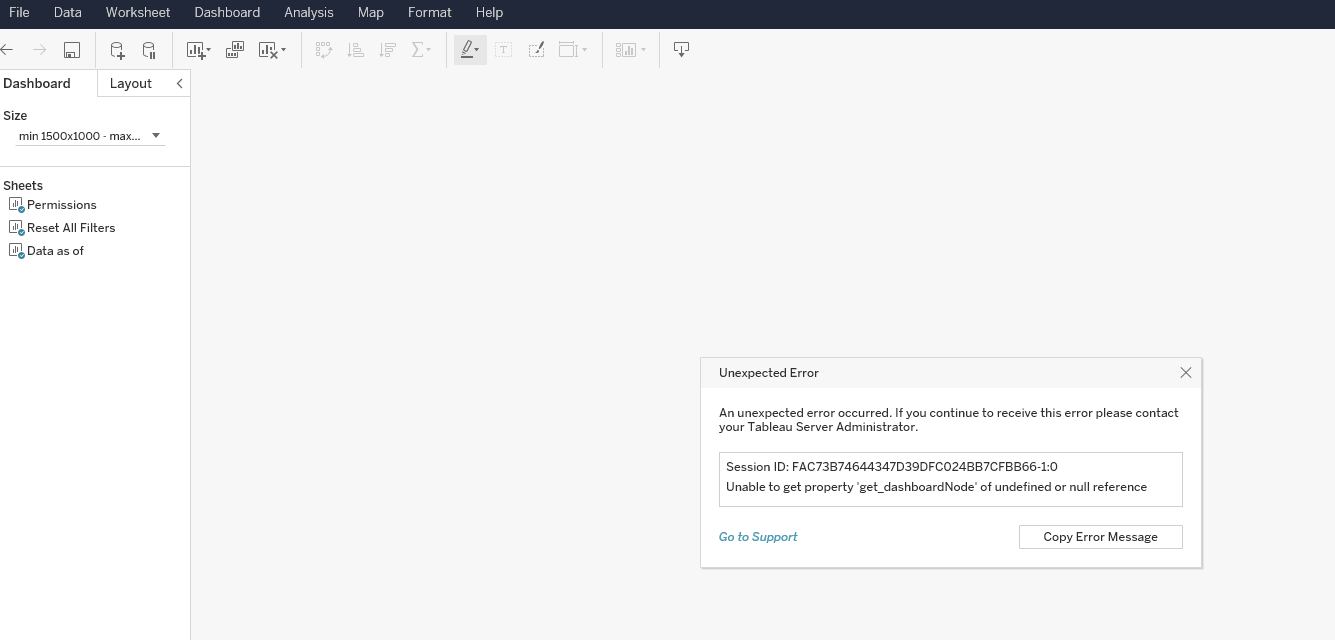Click the Copy Error Message button
1335x640 pixels.
click(1100, 537)
